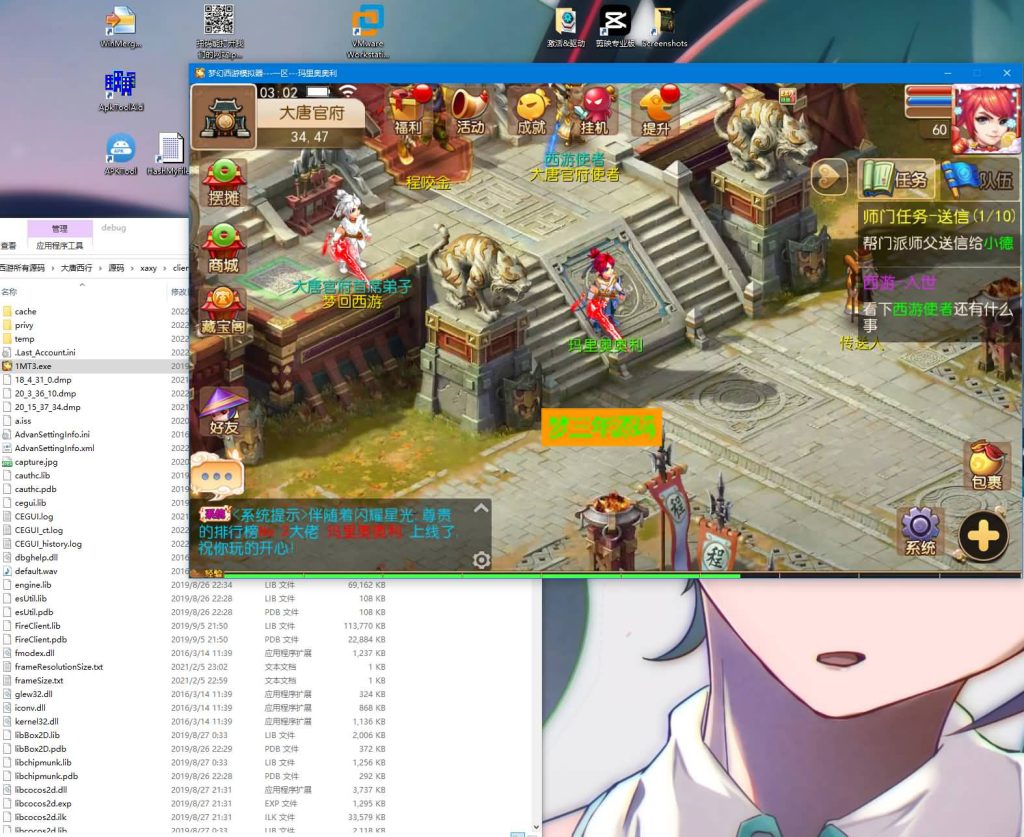
Task: Select the 1MT3.exe file
Action: pyautogui.click(x=33, y=366)
